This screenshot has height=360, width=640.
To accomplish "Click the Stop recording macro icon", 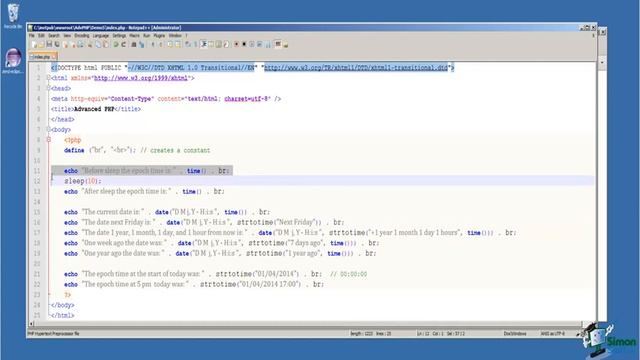I will tap(244, 44).
